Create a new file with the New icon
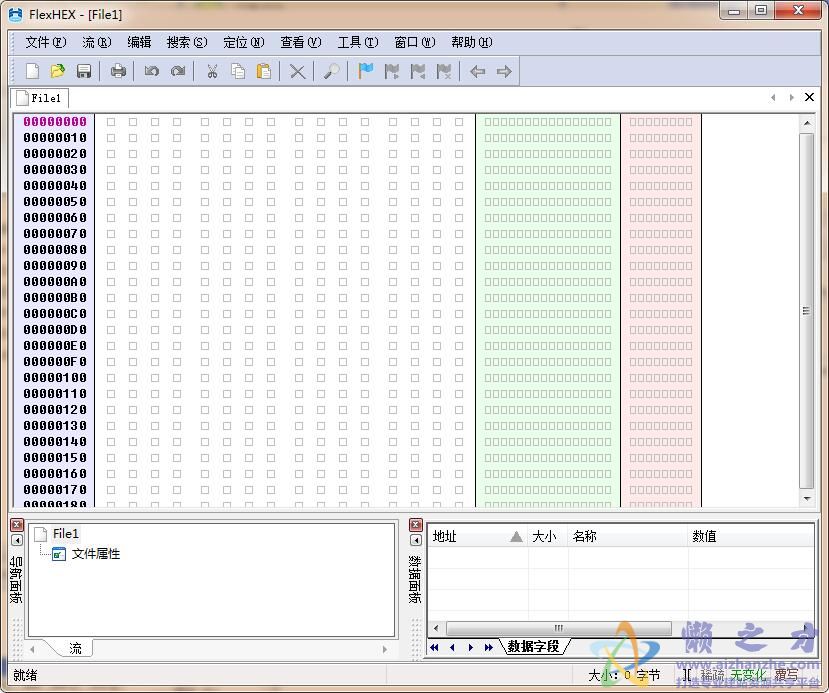The height and width of the screenshot is (693, 829). pyautogui.click(x=33, y=70)
